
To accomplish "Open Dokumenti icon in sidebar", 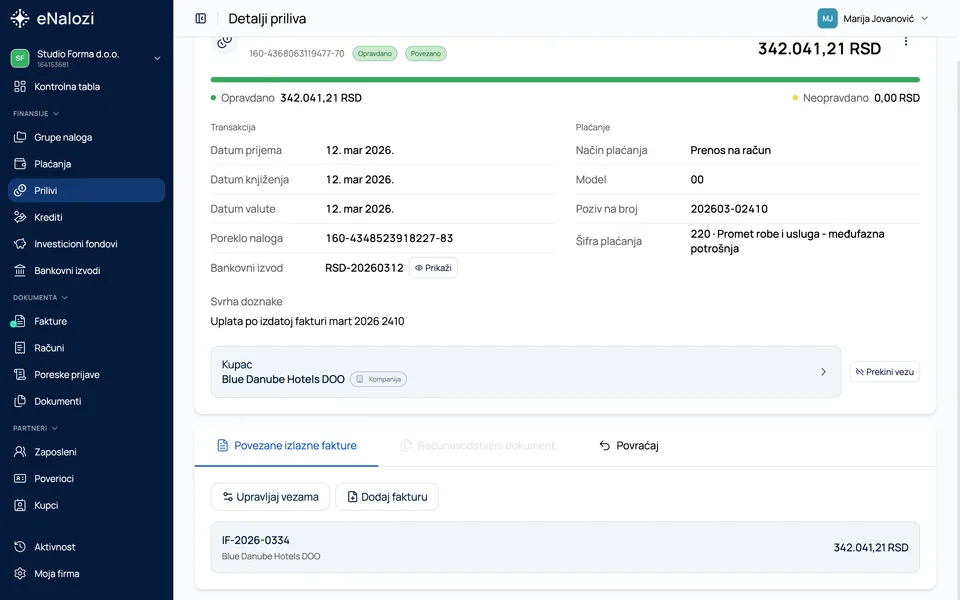I will (x=20, y=401).
